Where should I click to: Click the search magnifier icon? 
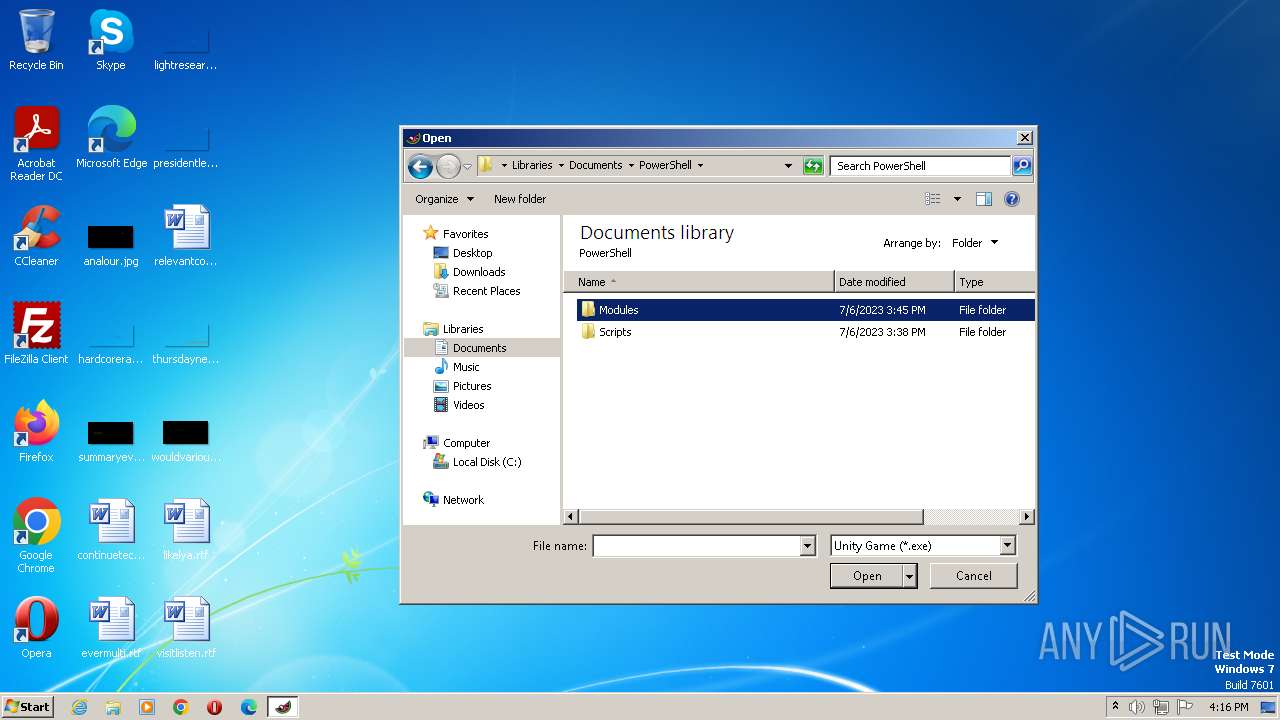click(x=1021, y=166)
